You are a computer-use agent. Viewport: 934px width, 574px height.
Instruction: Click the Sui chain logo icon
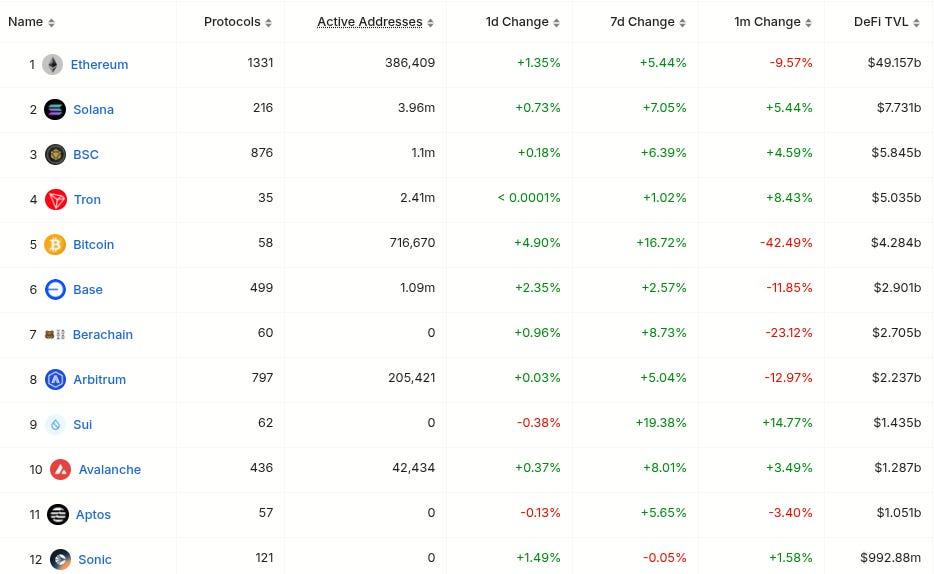tap(55, 424)
